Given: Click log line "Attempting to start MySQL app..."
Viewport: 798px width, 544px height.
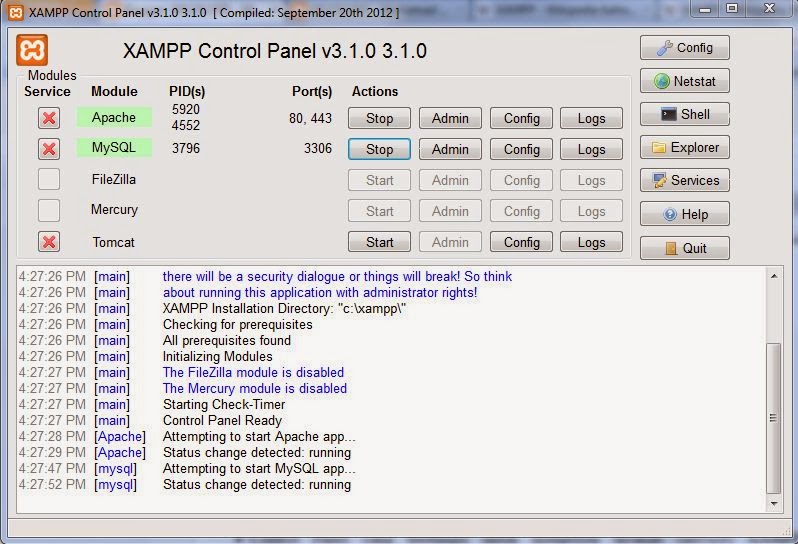Looking at the screenshot, I should click(x=259, y=469).
